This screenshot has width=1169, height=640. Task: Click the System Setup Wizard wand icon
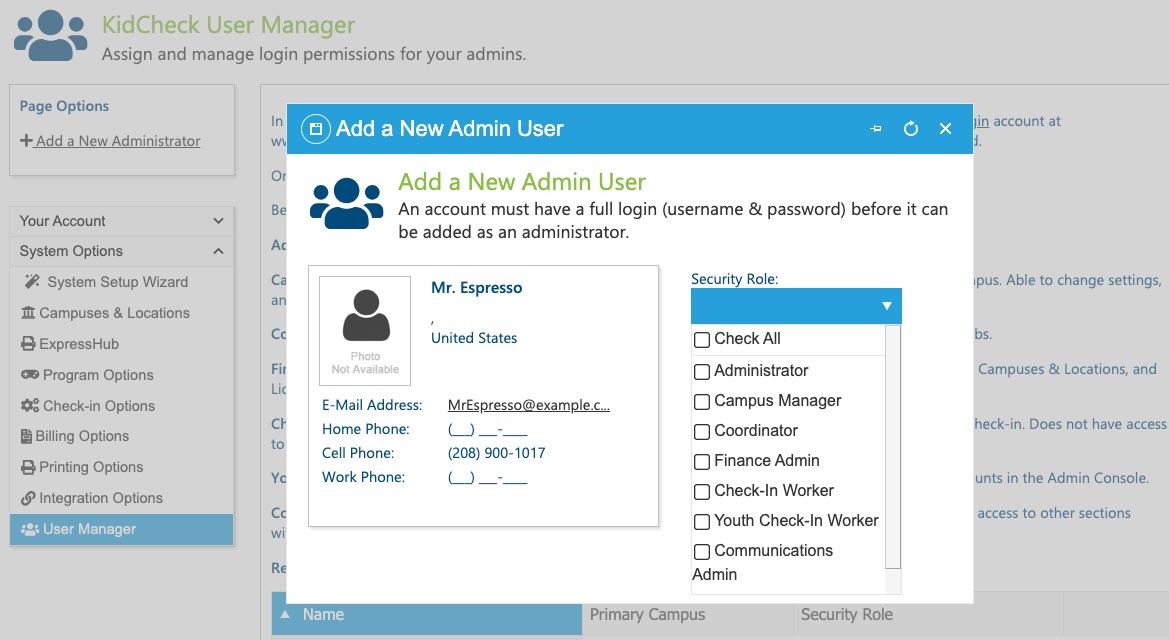[32, 281]
